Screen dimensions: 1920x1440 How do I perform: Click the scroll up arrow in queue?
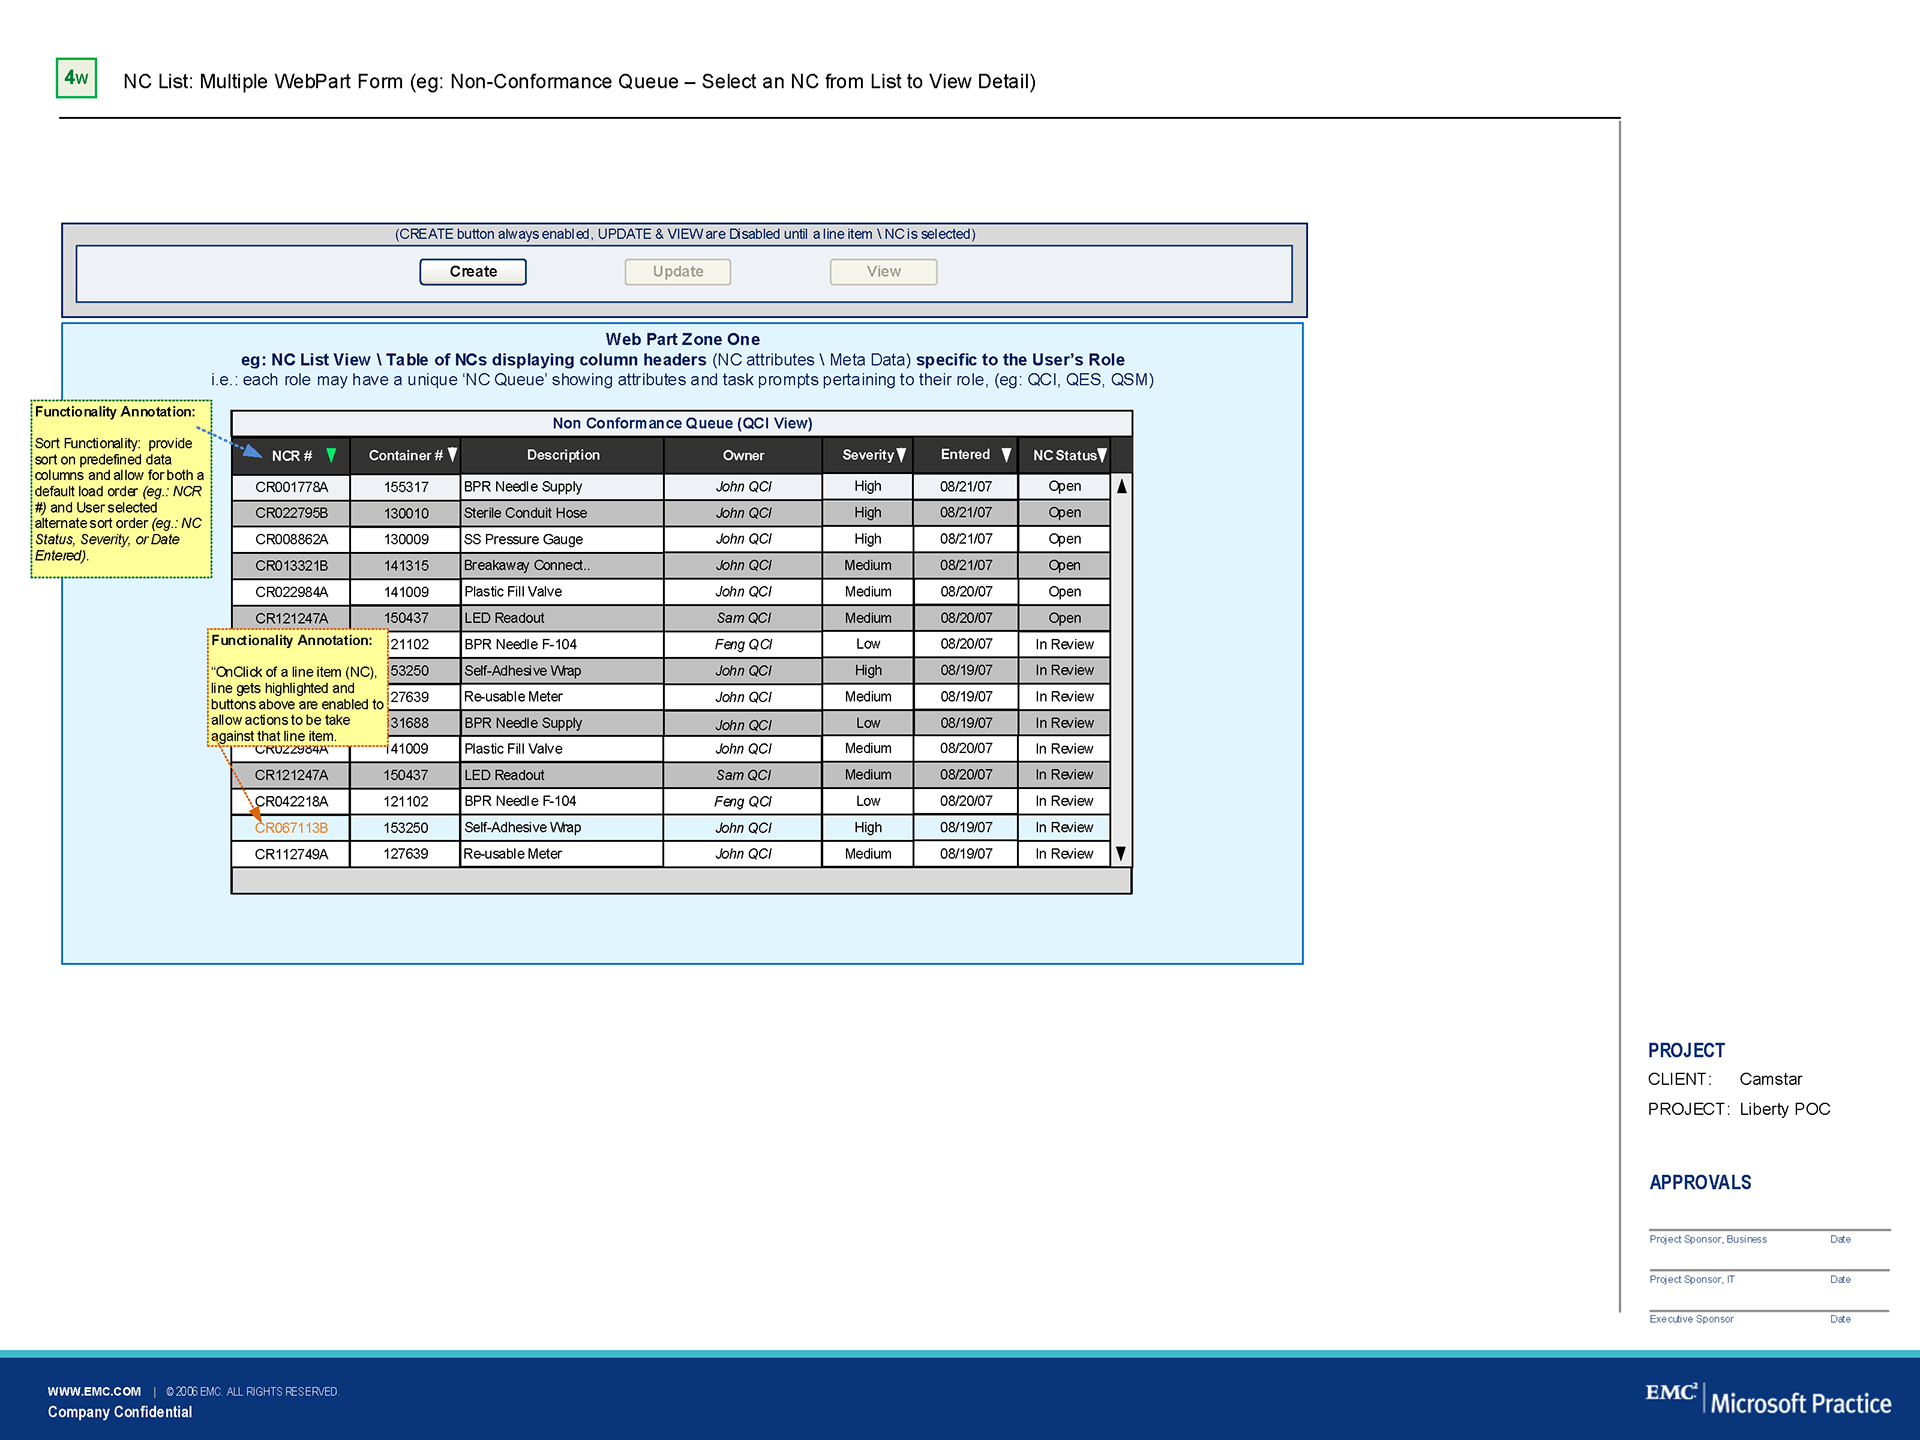[1121, 487]
